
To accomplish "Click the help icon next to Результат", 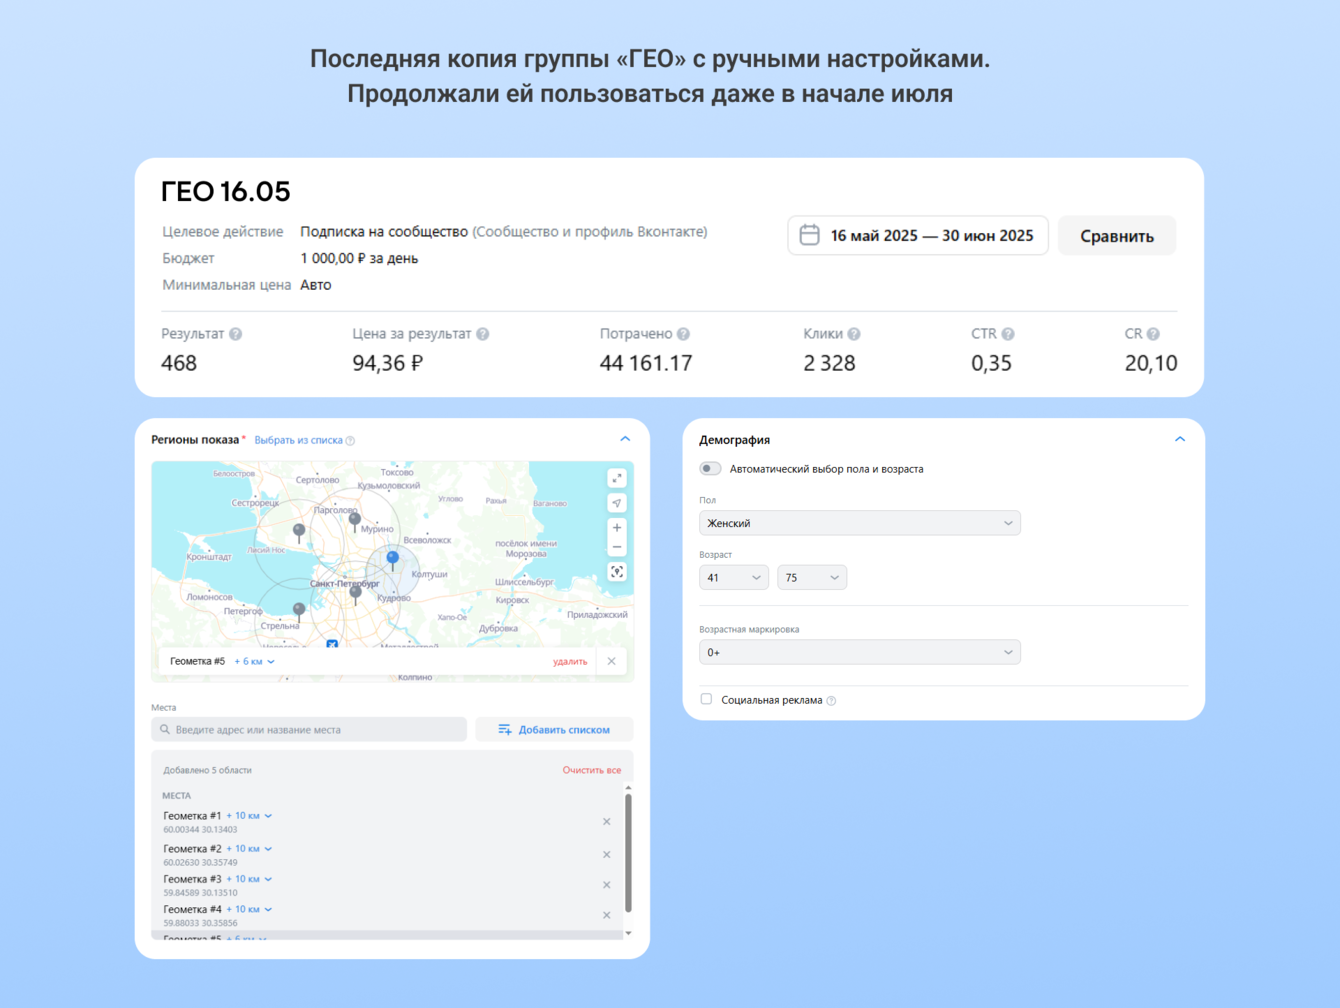I will tap(236, 334).
